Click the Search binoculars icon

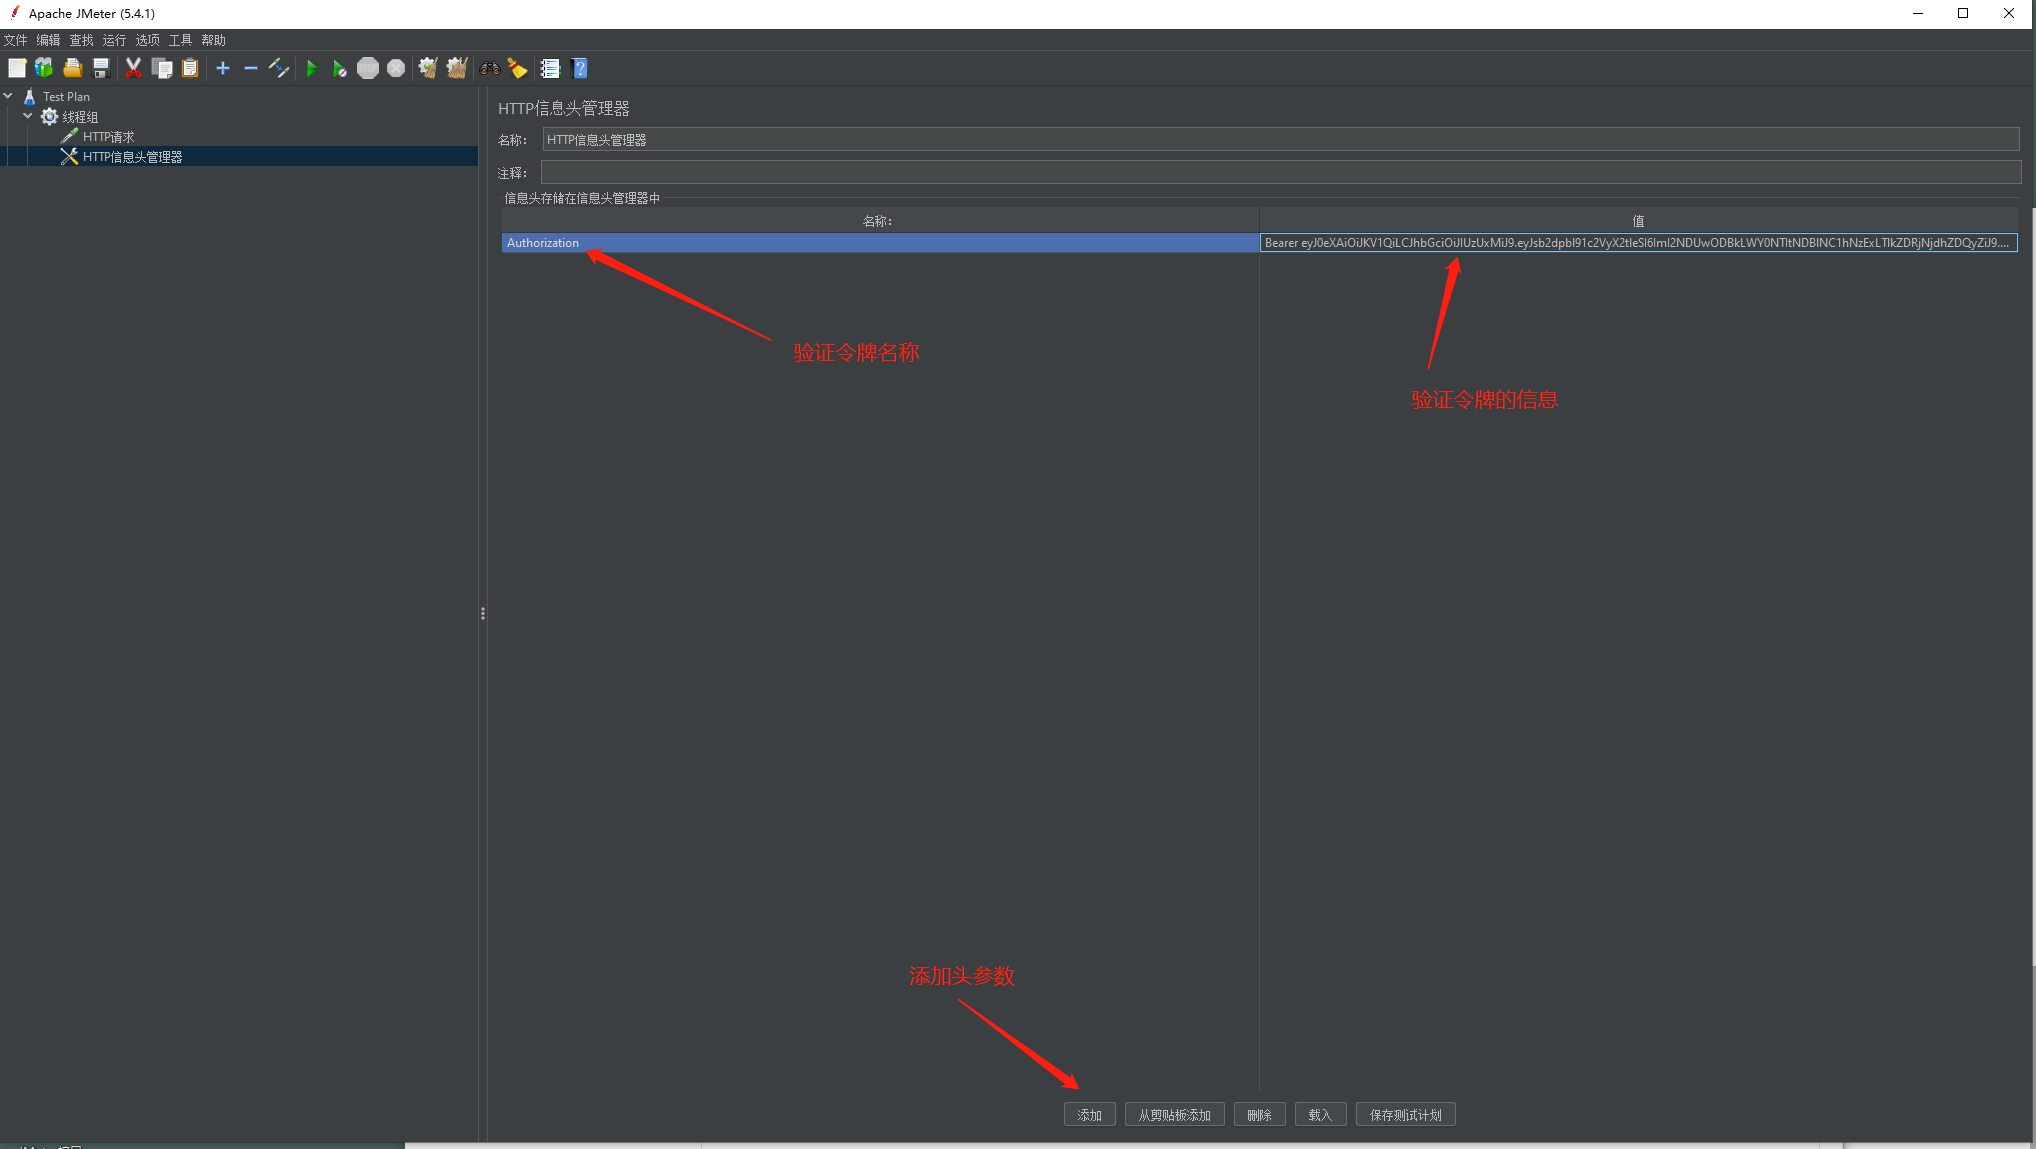(490, 68)
